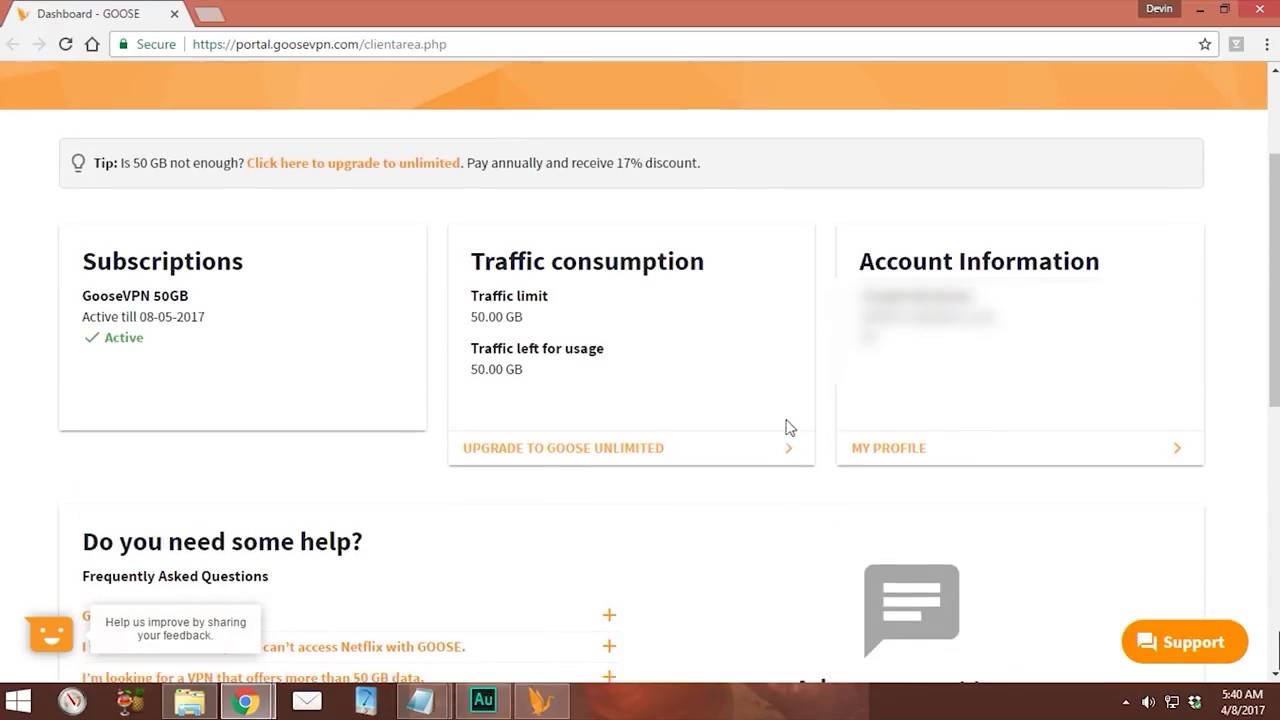
Task: Click the page vertical scrollbar
Action: coord(1274,280)
